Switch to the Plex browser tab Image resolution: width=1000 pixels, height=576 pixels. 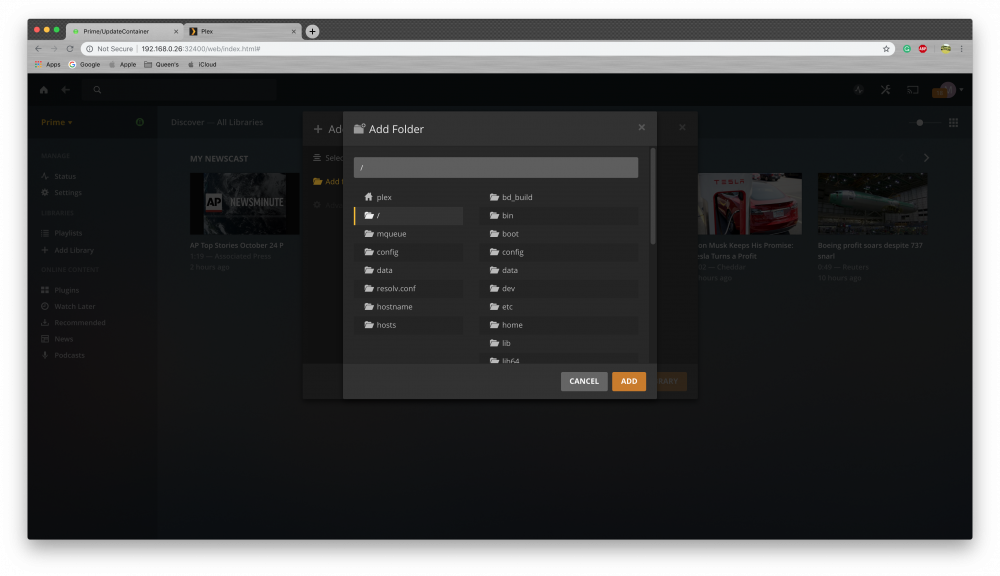(x=242, y=31)
